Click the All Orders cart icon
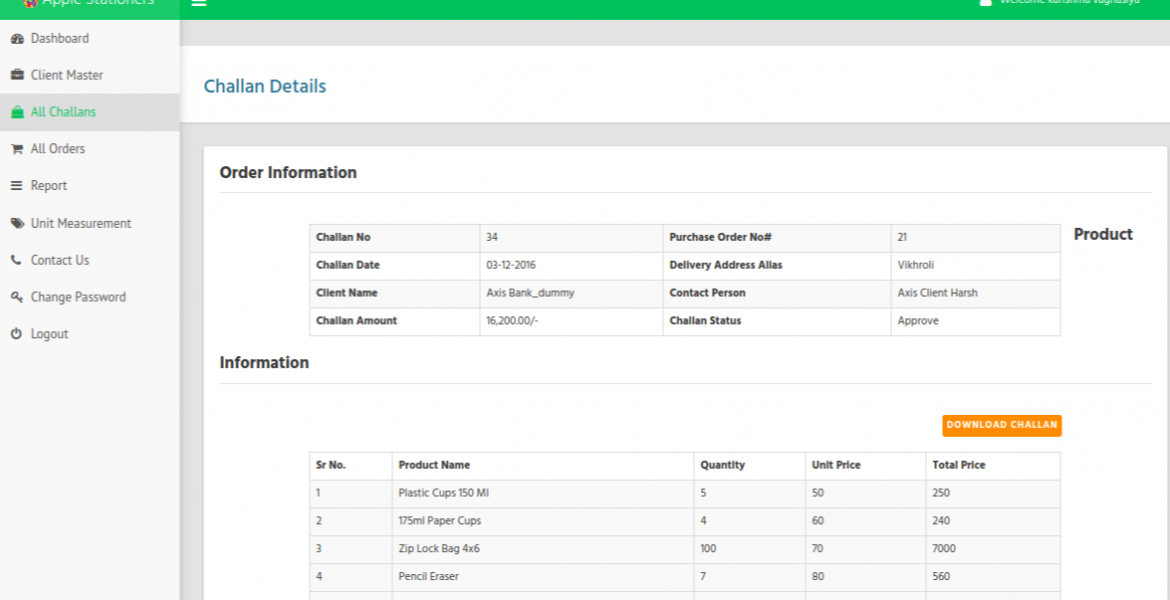The height and width of the screenshot is (600, 1170). click(16, 149)
